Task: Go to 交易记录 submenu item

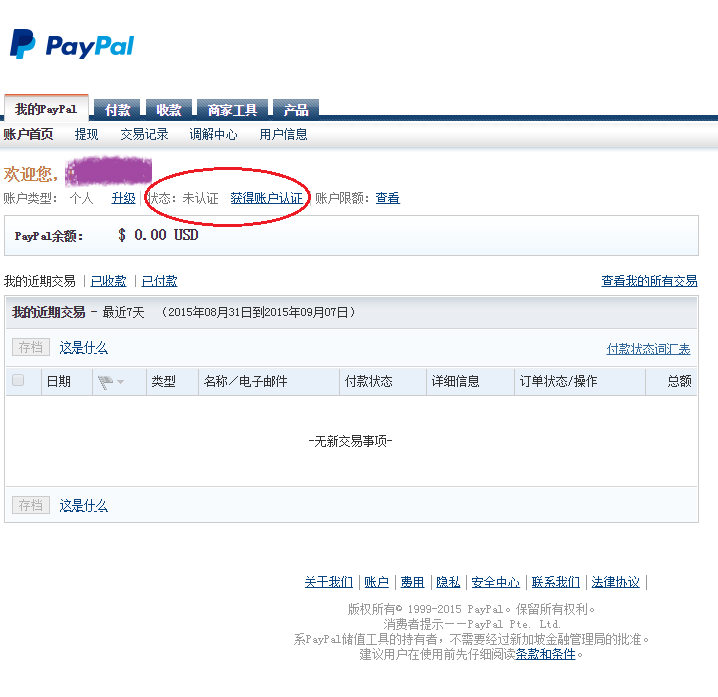Action: coord(144,134)
